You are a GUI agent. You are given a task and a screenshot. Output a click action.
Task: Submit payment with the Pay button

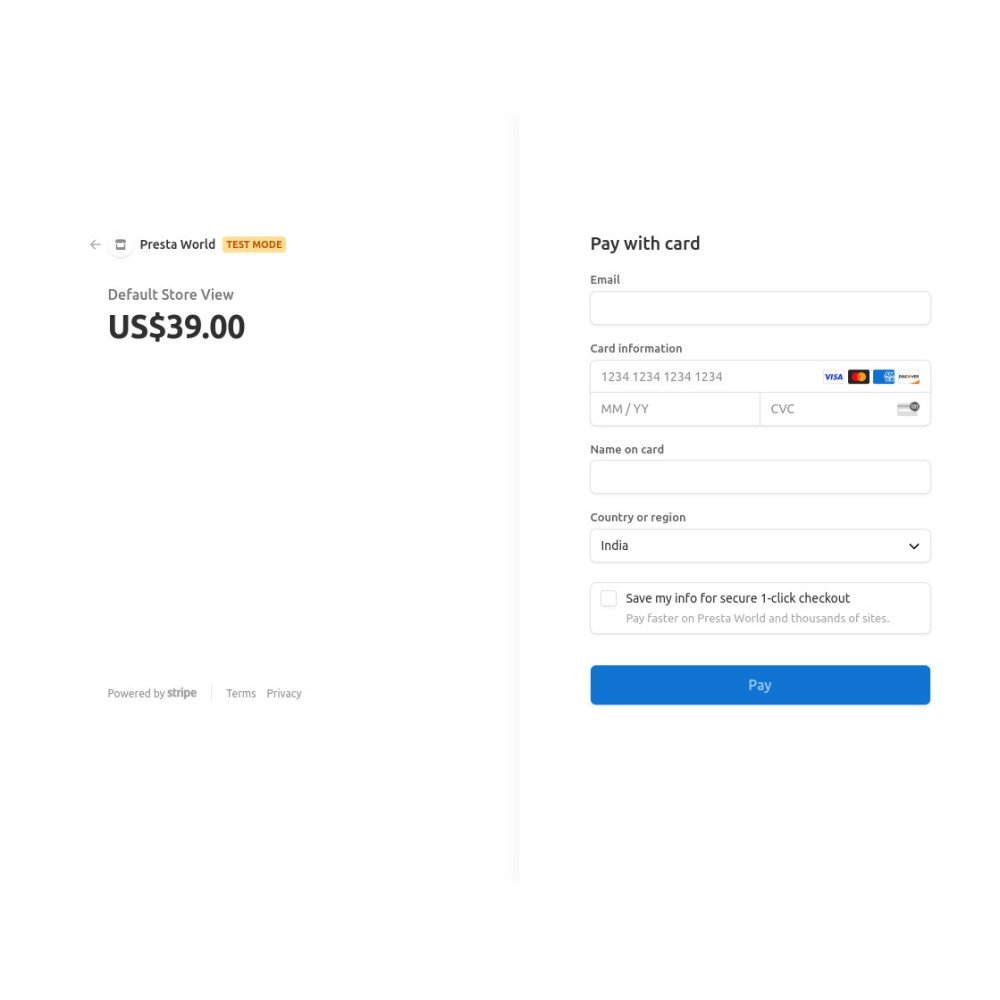pos(760,685)
